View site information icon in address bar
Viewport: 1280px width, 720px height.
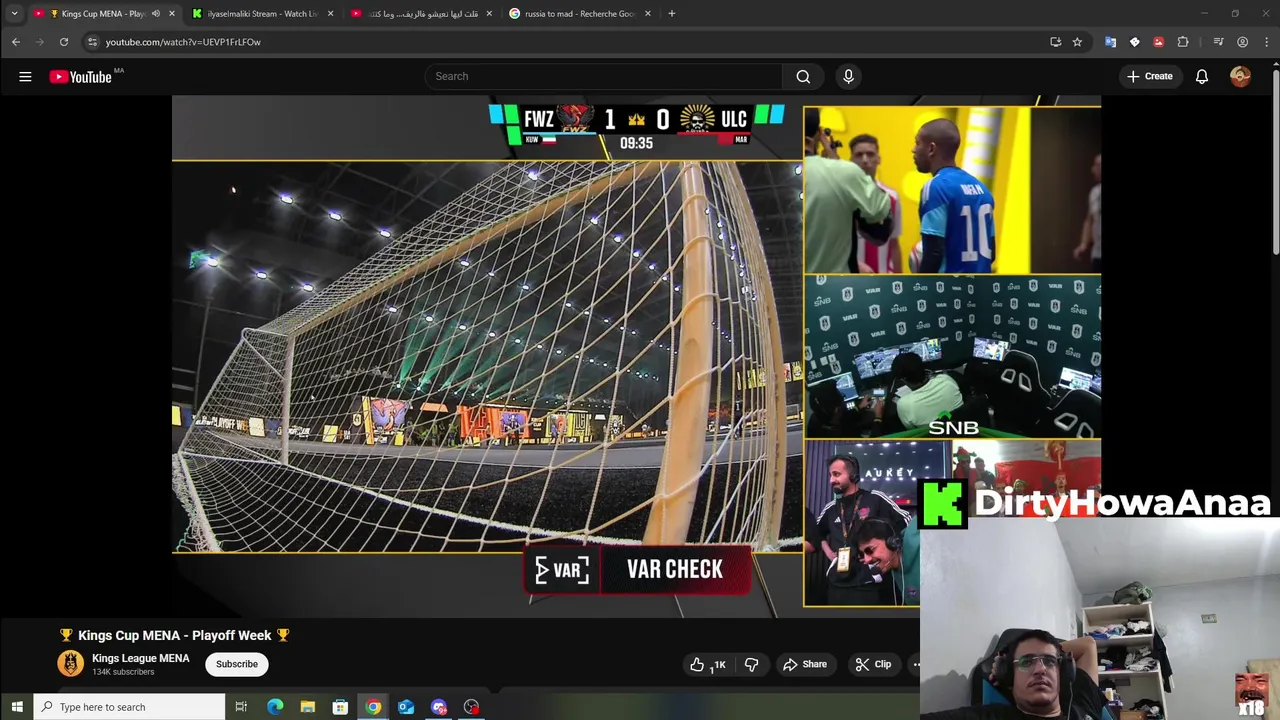92,42
